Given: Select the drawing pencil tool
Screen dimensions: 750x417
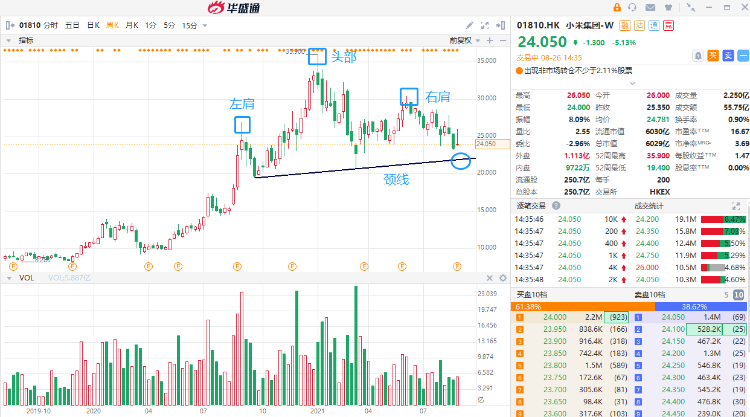Looking at the screenshot, I should point(470,25).
